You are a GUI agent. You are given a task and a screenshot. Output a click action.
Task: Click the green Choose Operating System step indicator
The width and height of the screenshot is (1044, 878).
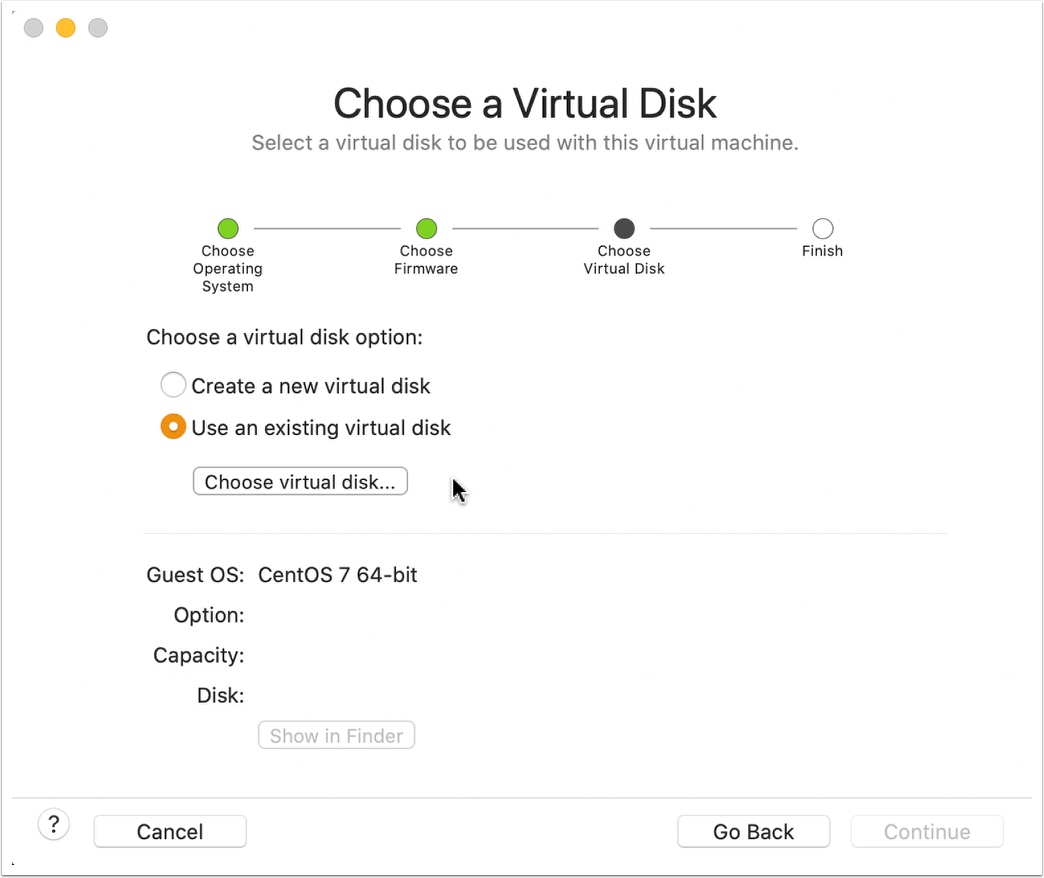228,228
